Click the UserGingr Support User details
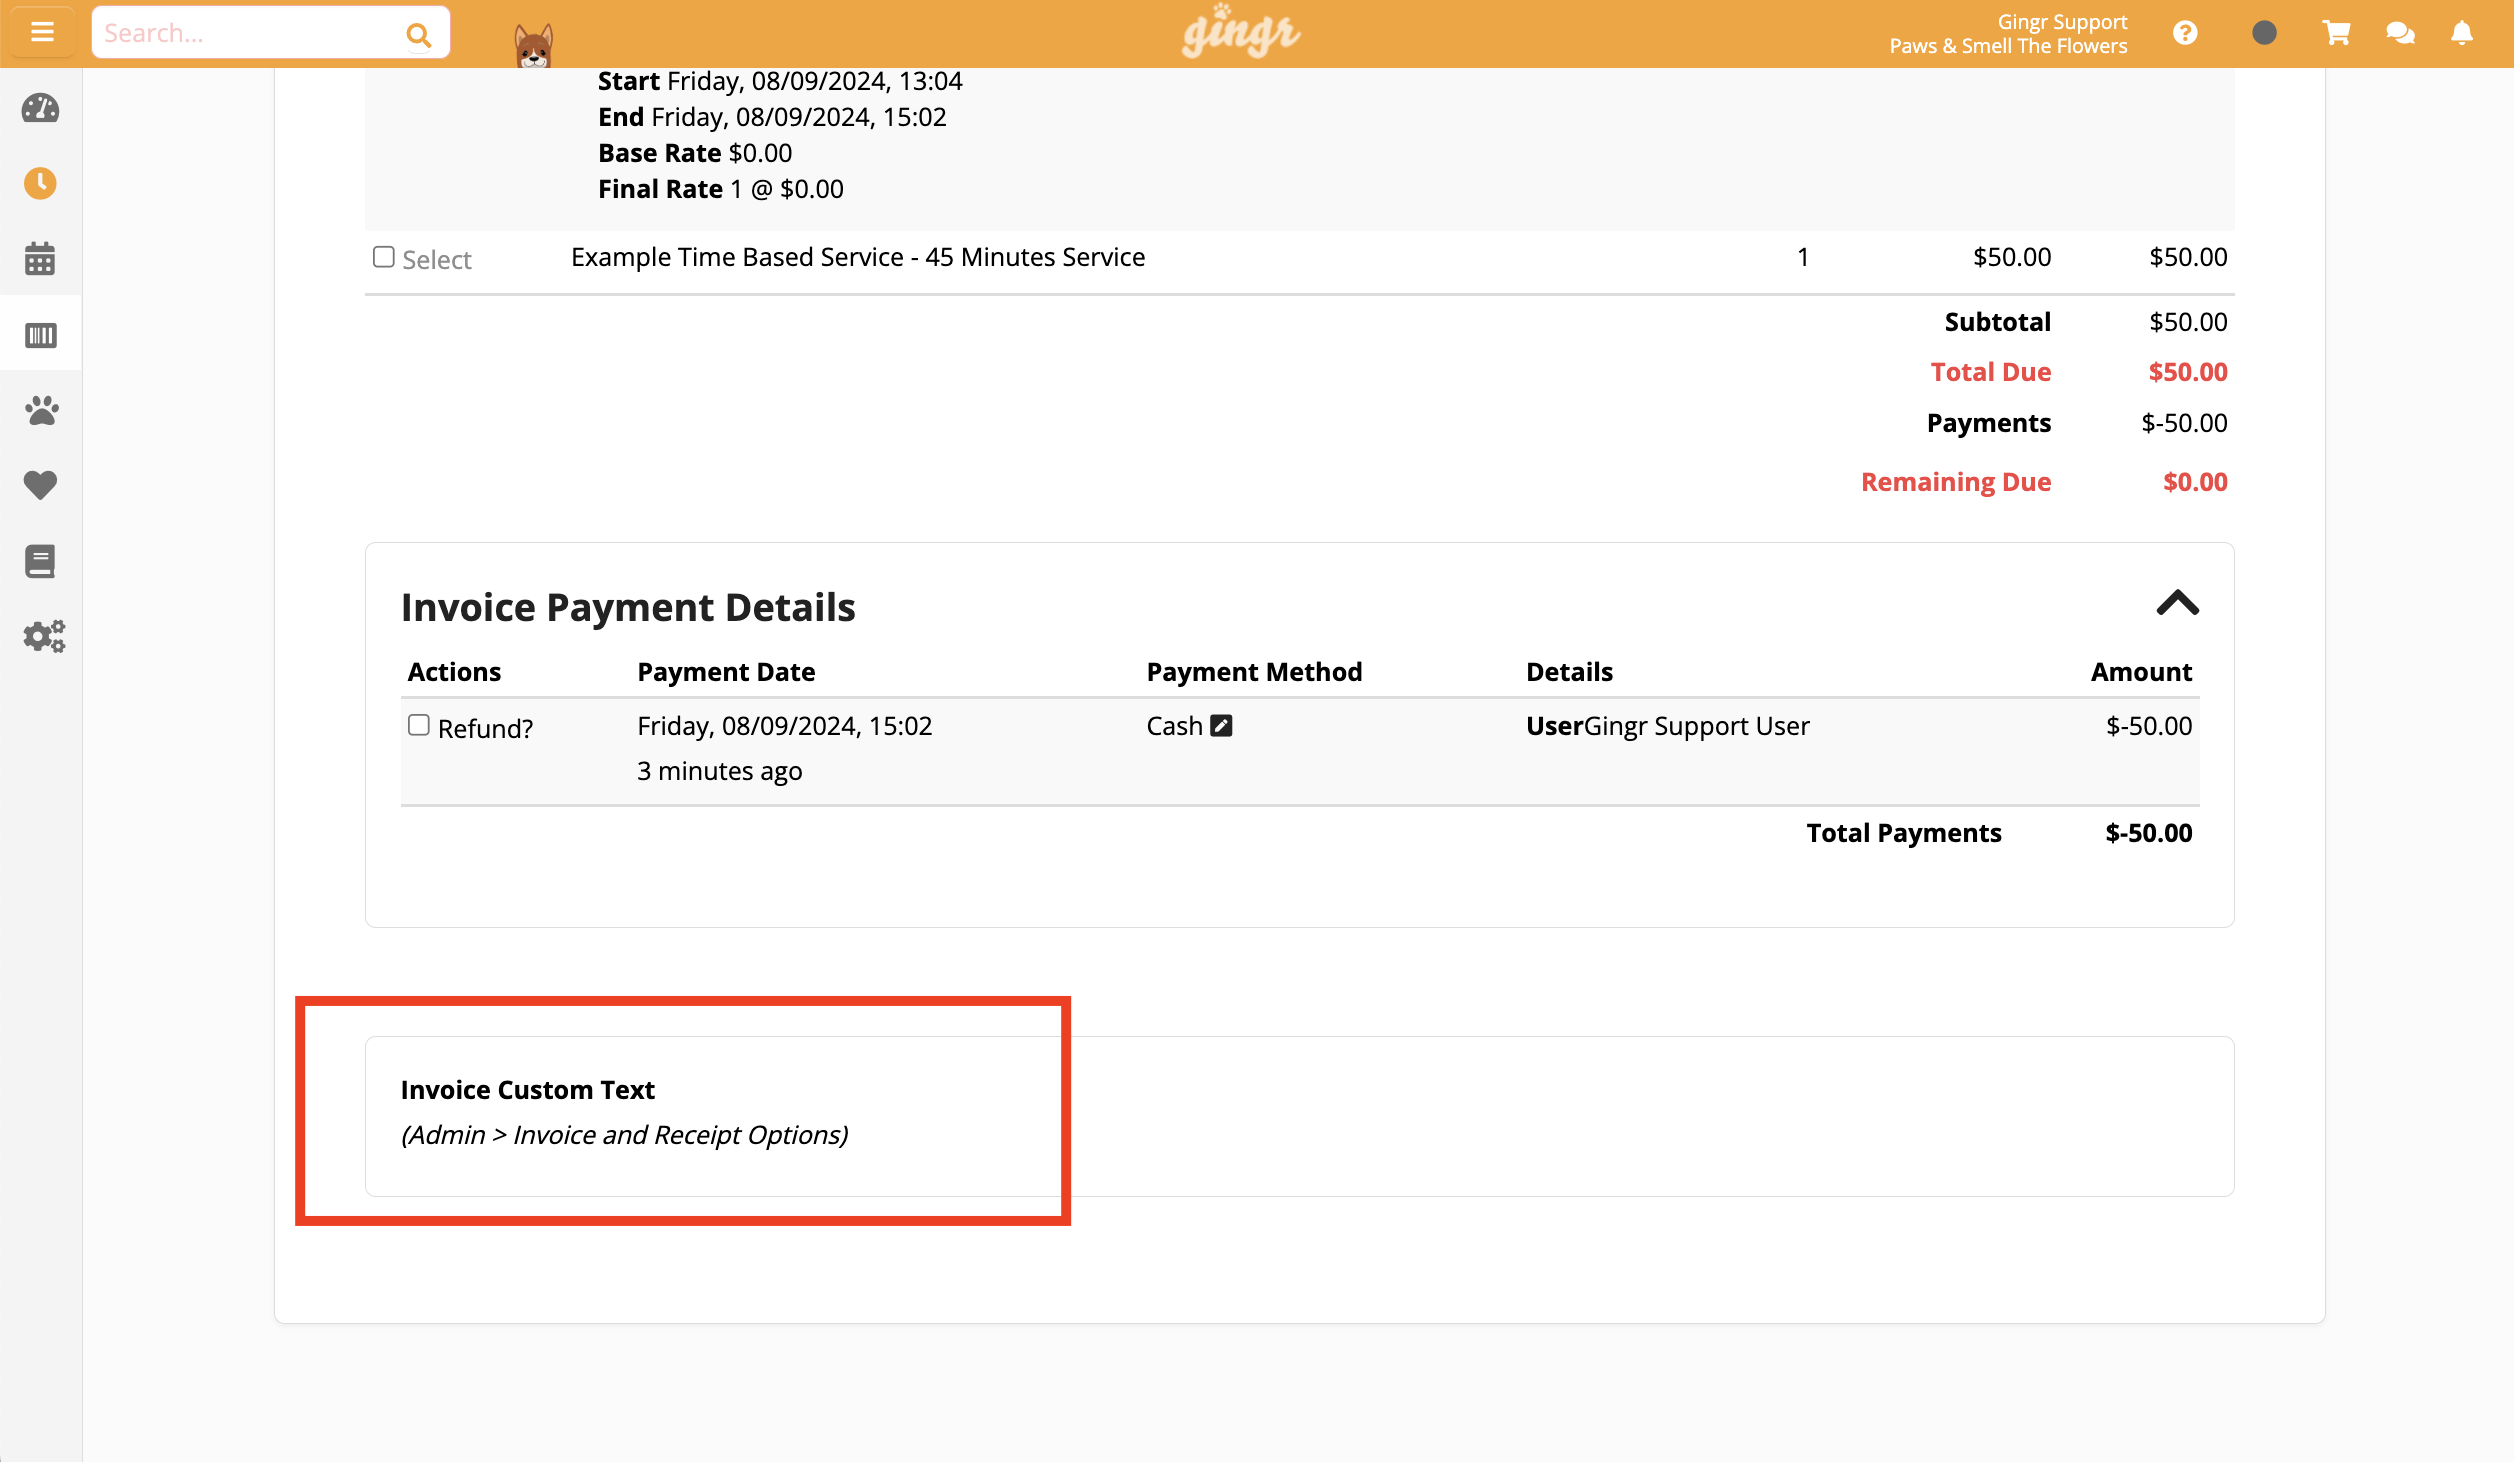Viewport: 2514px width, 1462px height. (1667, 726)
